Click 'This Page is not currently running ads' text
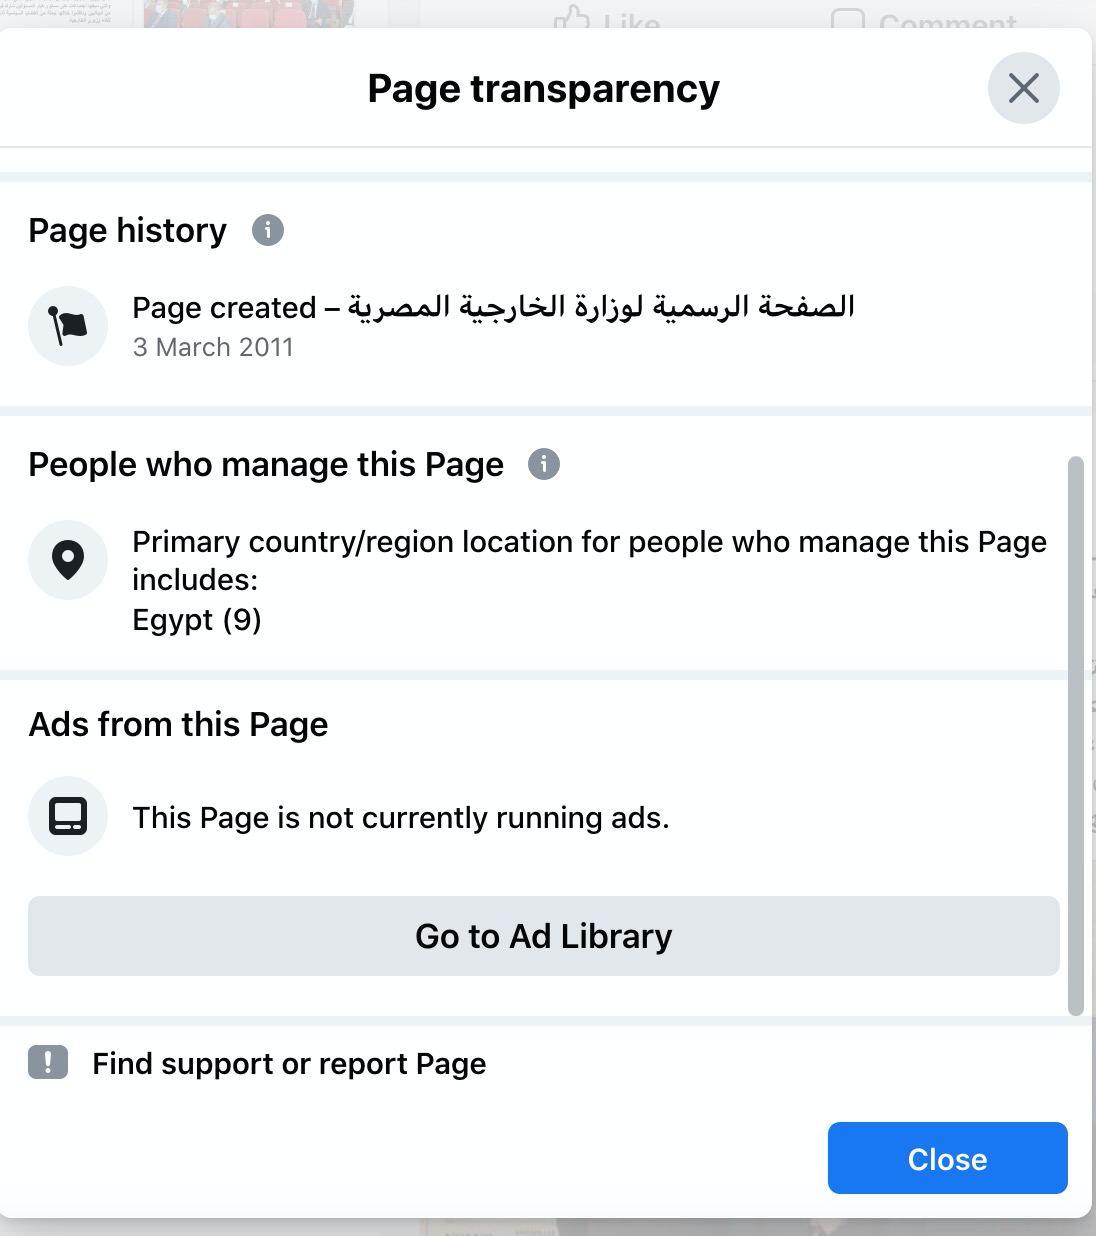Screen dimensions: 1096x1236 coord(401,818)
